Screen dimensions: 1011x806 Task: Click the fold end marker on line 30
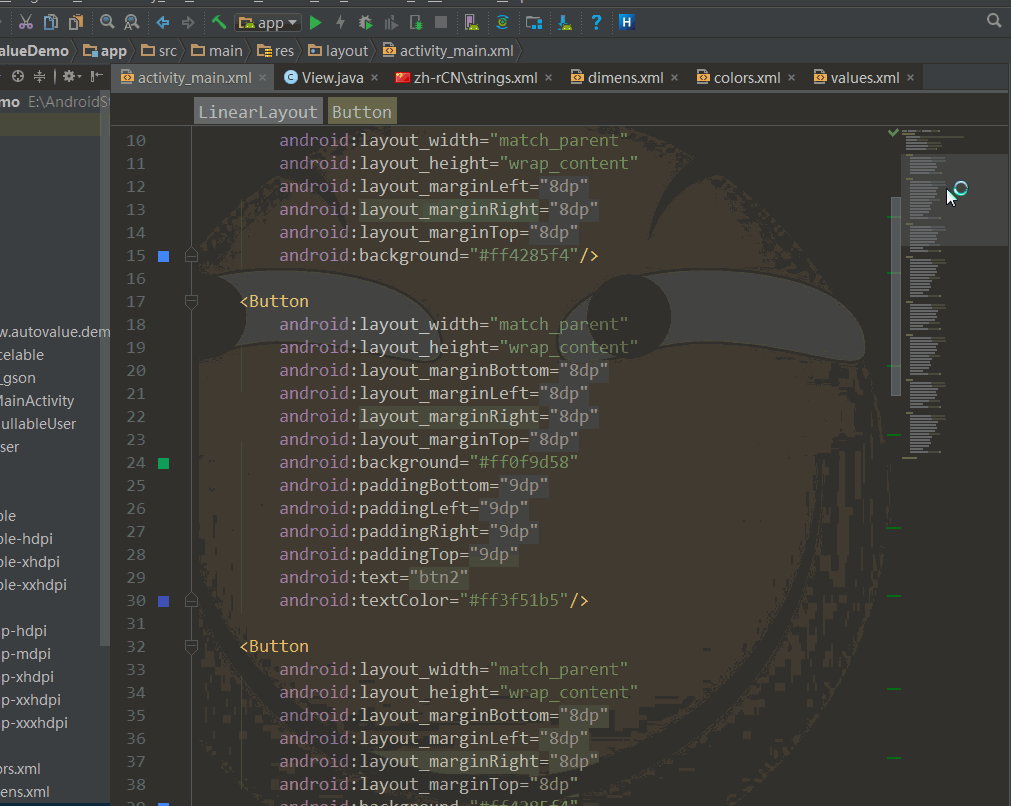[x=191, y=601]
